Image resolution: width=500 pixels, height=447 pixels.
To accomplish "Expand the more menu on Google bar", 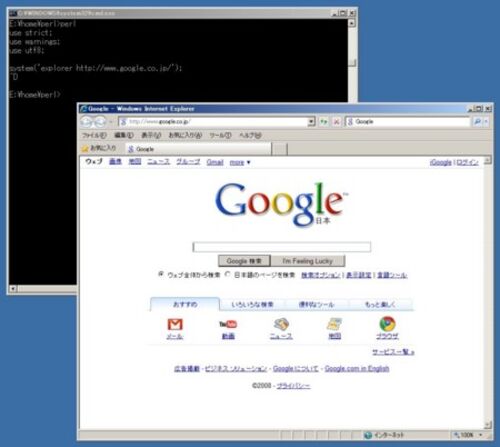I will coord(240,162).
